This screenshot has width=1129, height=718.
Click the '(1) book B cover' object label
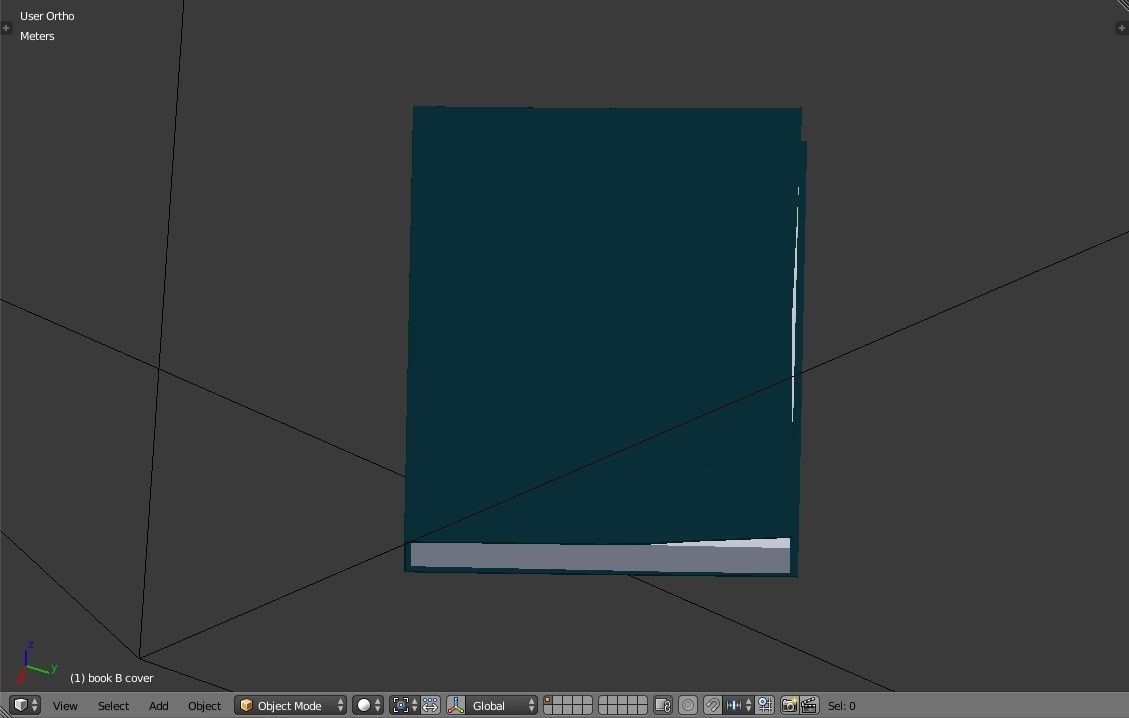(x=112, y=678)
